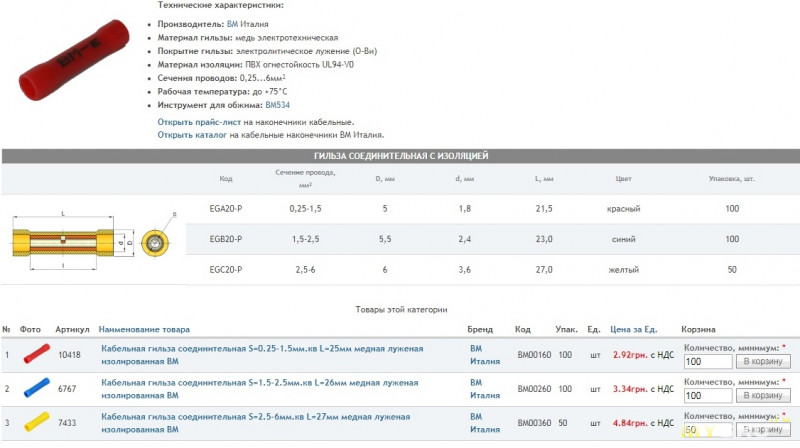Open product S=0.25-1.5мм.кв L=25мм link
Screen dimensions: 800x448
[x=262, y=355]
